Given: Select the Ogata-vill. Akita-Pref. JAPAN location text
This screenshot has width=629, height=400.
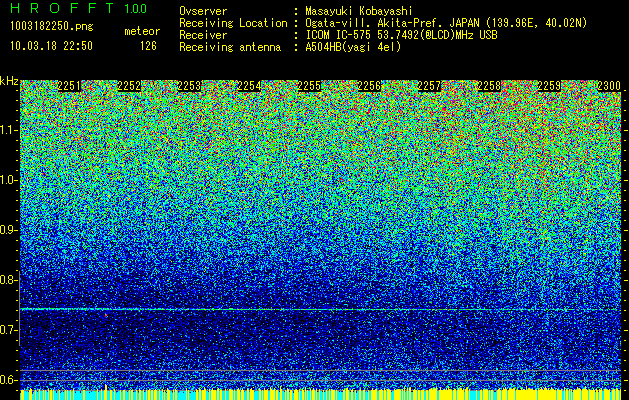Looking at the screenshot, I should click(446, 23).
